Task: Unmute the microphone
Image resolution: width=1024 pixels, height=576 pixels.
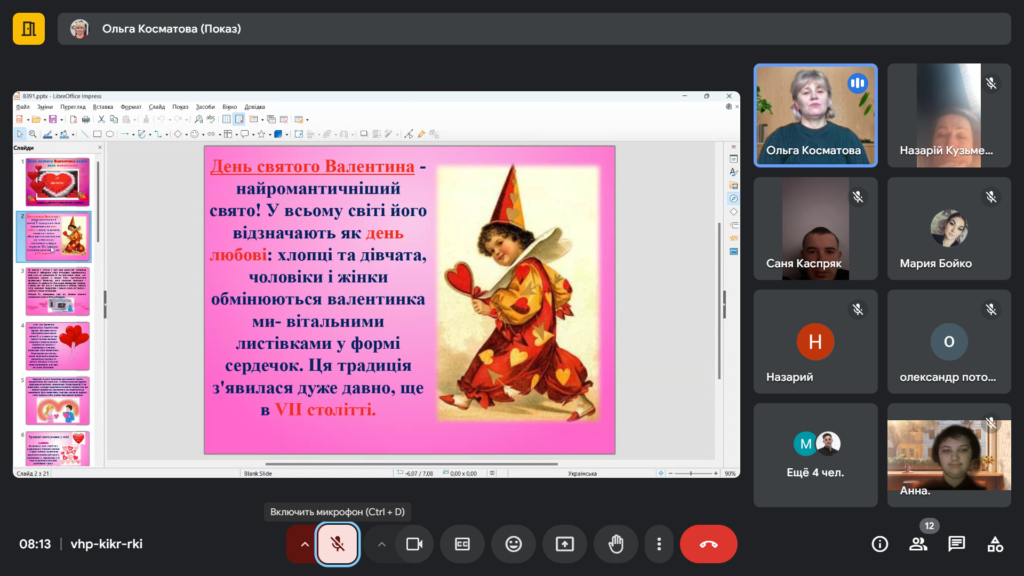Action: pos(338,544)
